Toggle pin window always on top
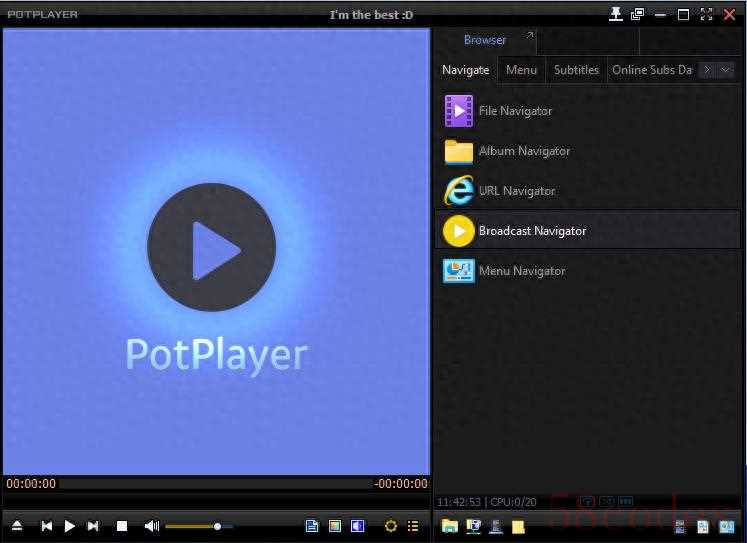The height and width of the screenshot is (543, 747). [616, 14]
